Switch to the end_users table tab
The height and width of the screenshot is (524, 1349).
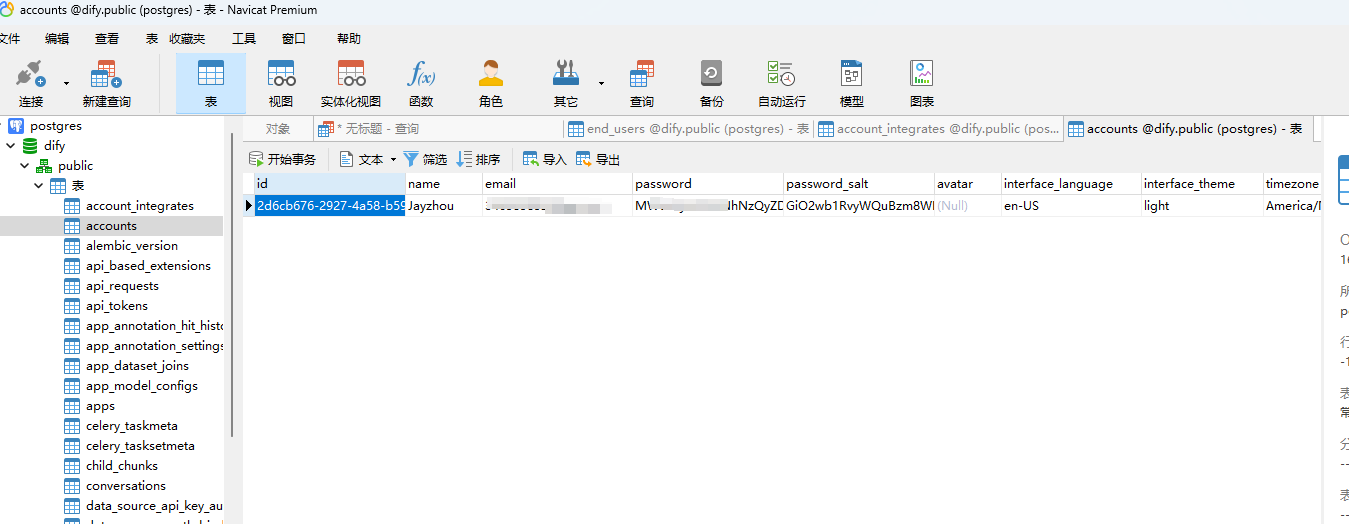(689, 129)
